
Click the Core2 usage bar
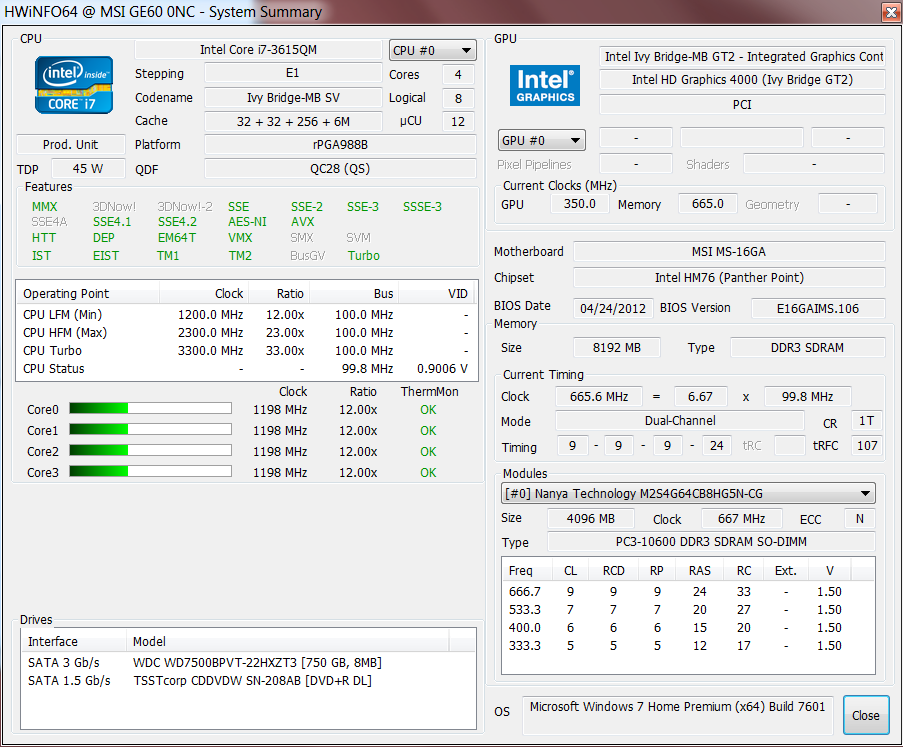pyautogui.click(x=150, y=450)
